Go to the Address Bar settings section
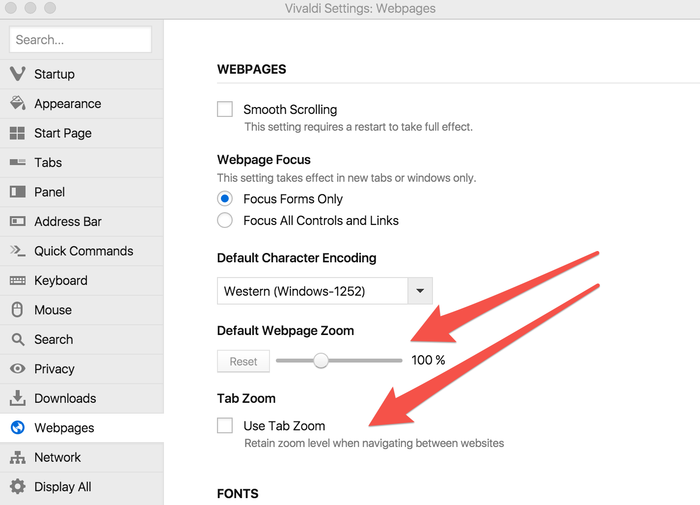This screenshot has height=505, width=700. coord(68,222)
